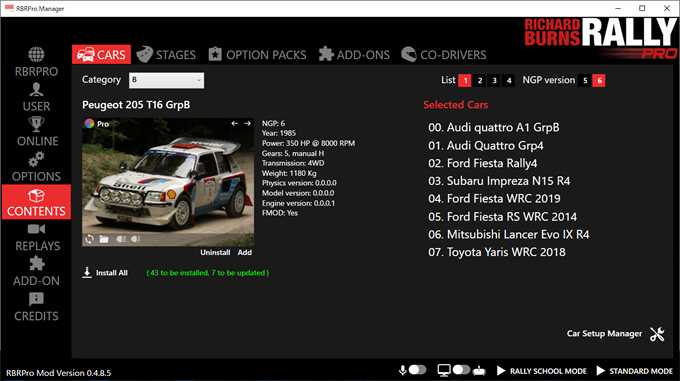
Task: Click RBRPro Mod Version 0.4.8.5 text
Action: click(59, 373)
